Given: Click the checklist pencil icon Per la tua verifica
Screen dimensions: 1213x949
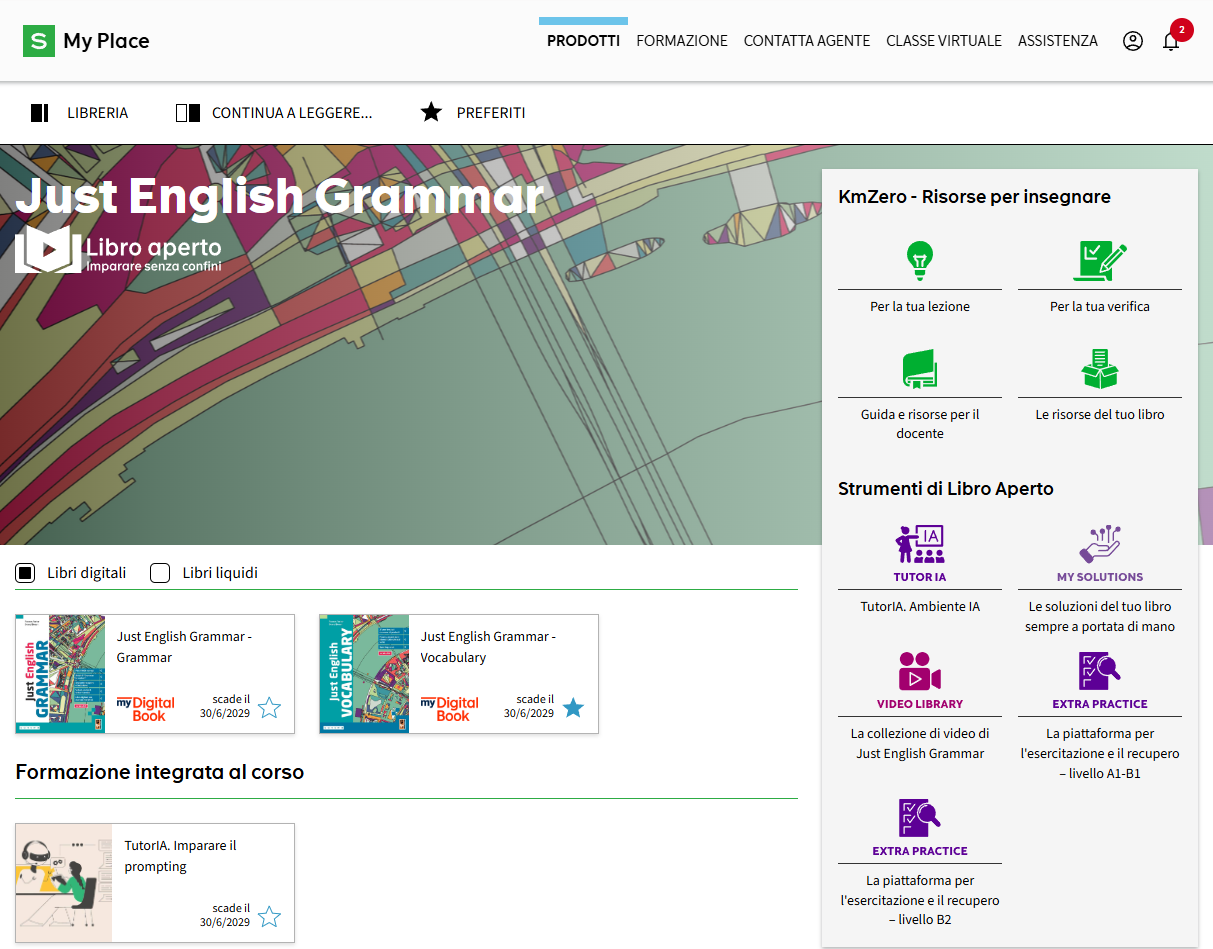Looking at the screenshot, I should coord(1100,262).
